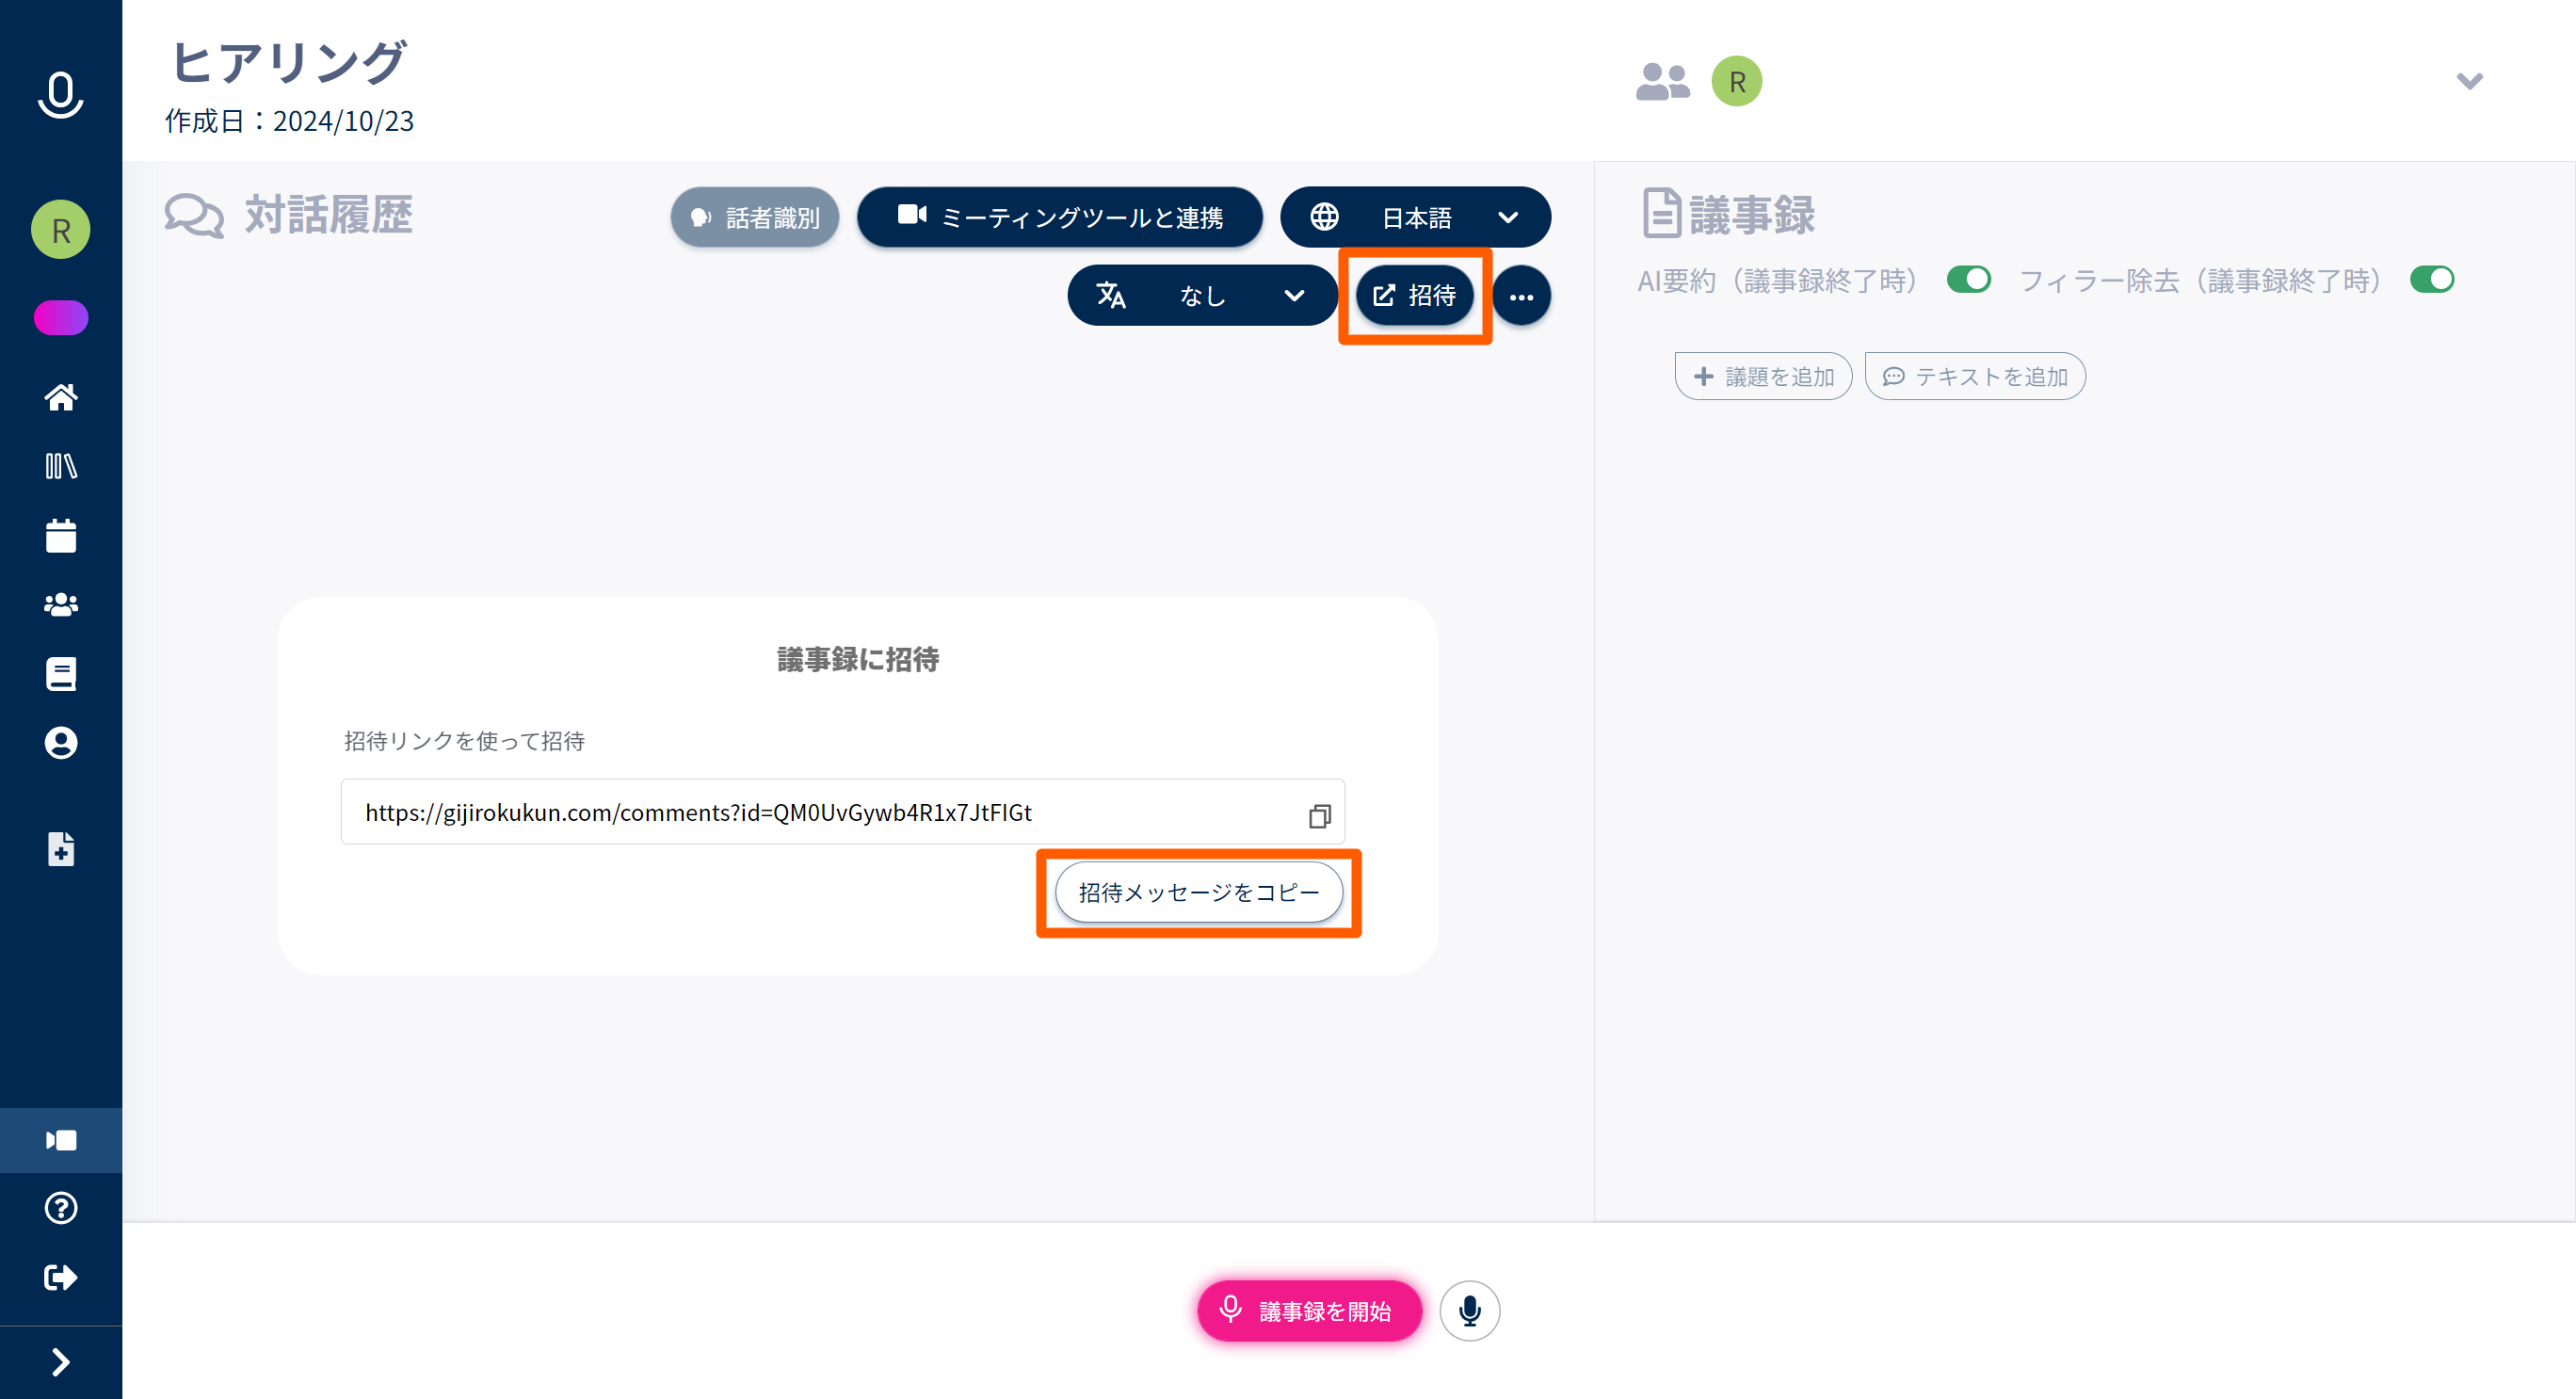Toggle the AI要約 switch off
Screen dimensions: 2576x1399
coord(1968,280)
